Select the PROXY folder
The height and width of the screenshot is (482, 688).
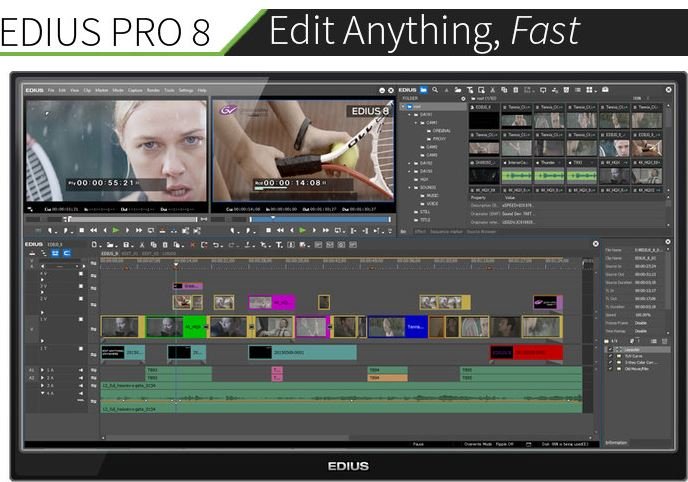[x=439, y=139]
